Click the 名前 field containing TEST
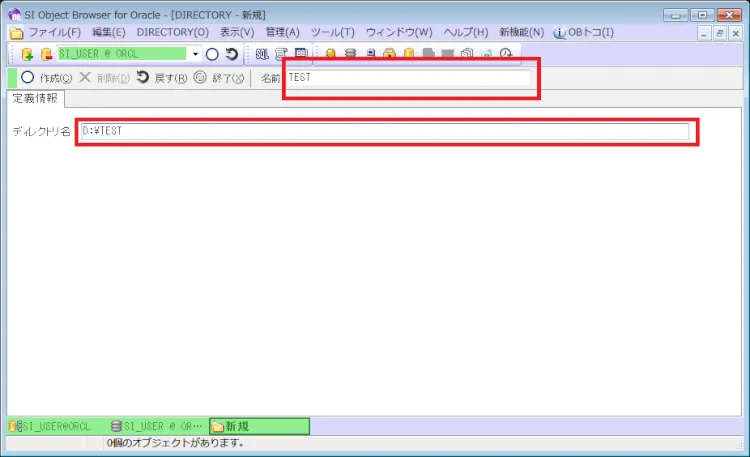This screenshot has width=750, height=457. point(408,77)
